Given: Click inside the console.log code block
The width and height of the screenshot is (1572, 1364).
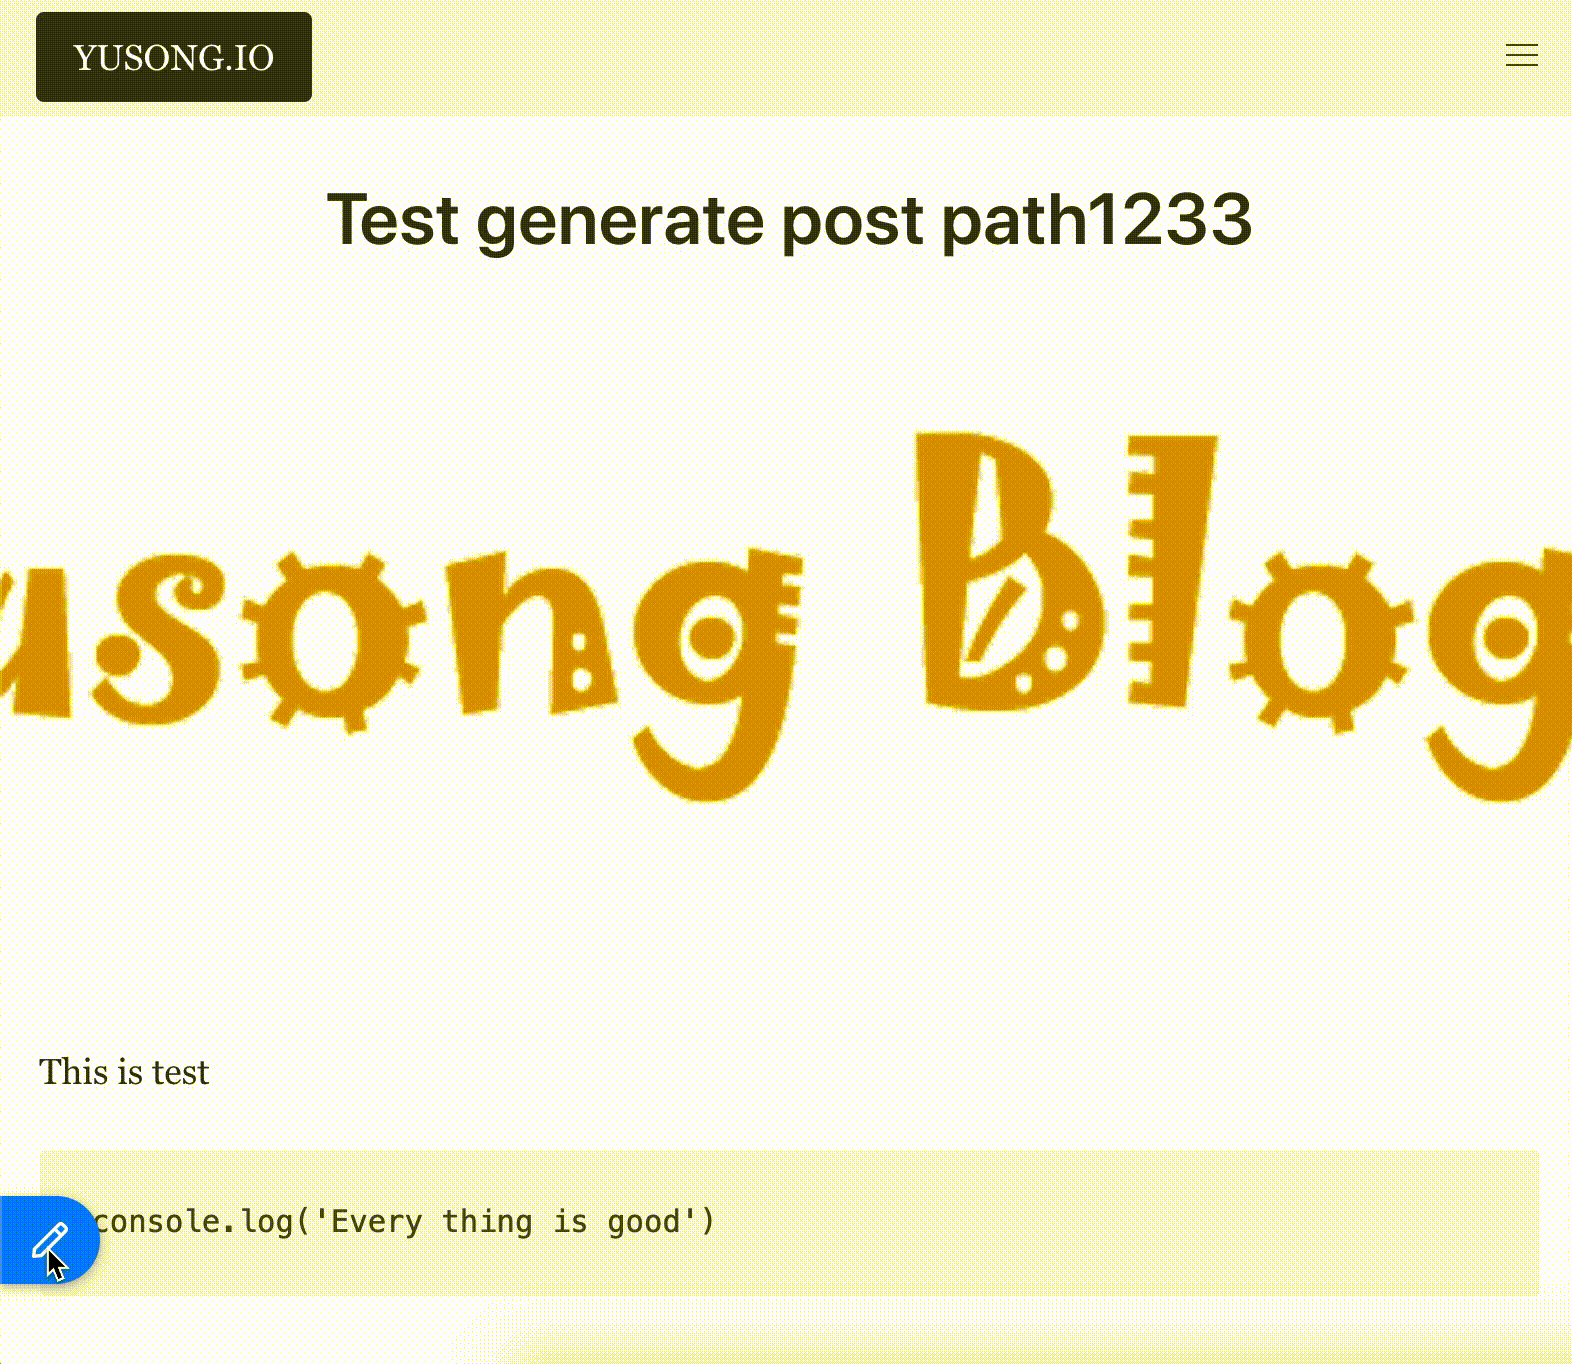Looking at the screenshot, I should tap(789, 1222).
